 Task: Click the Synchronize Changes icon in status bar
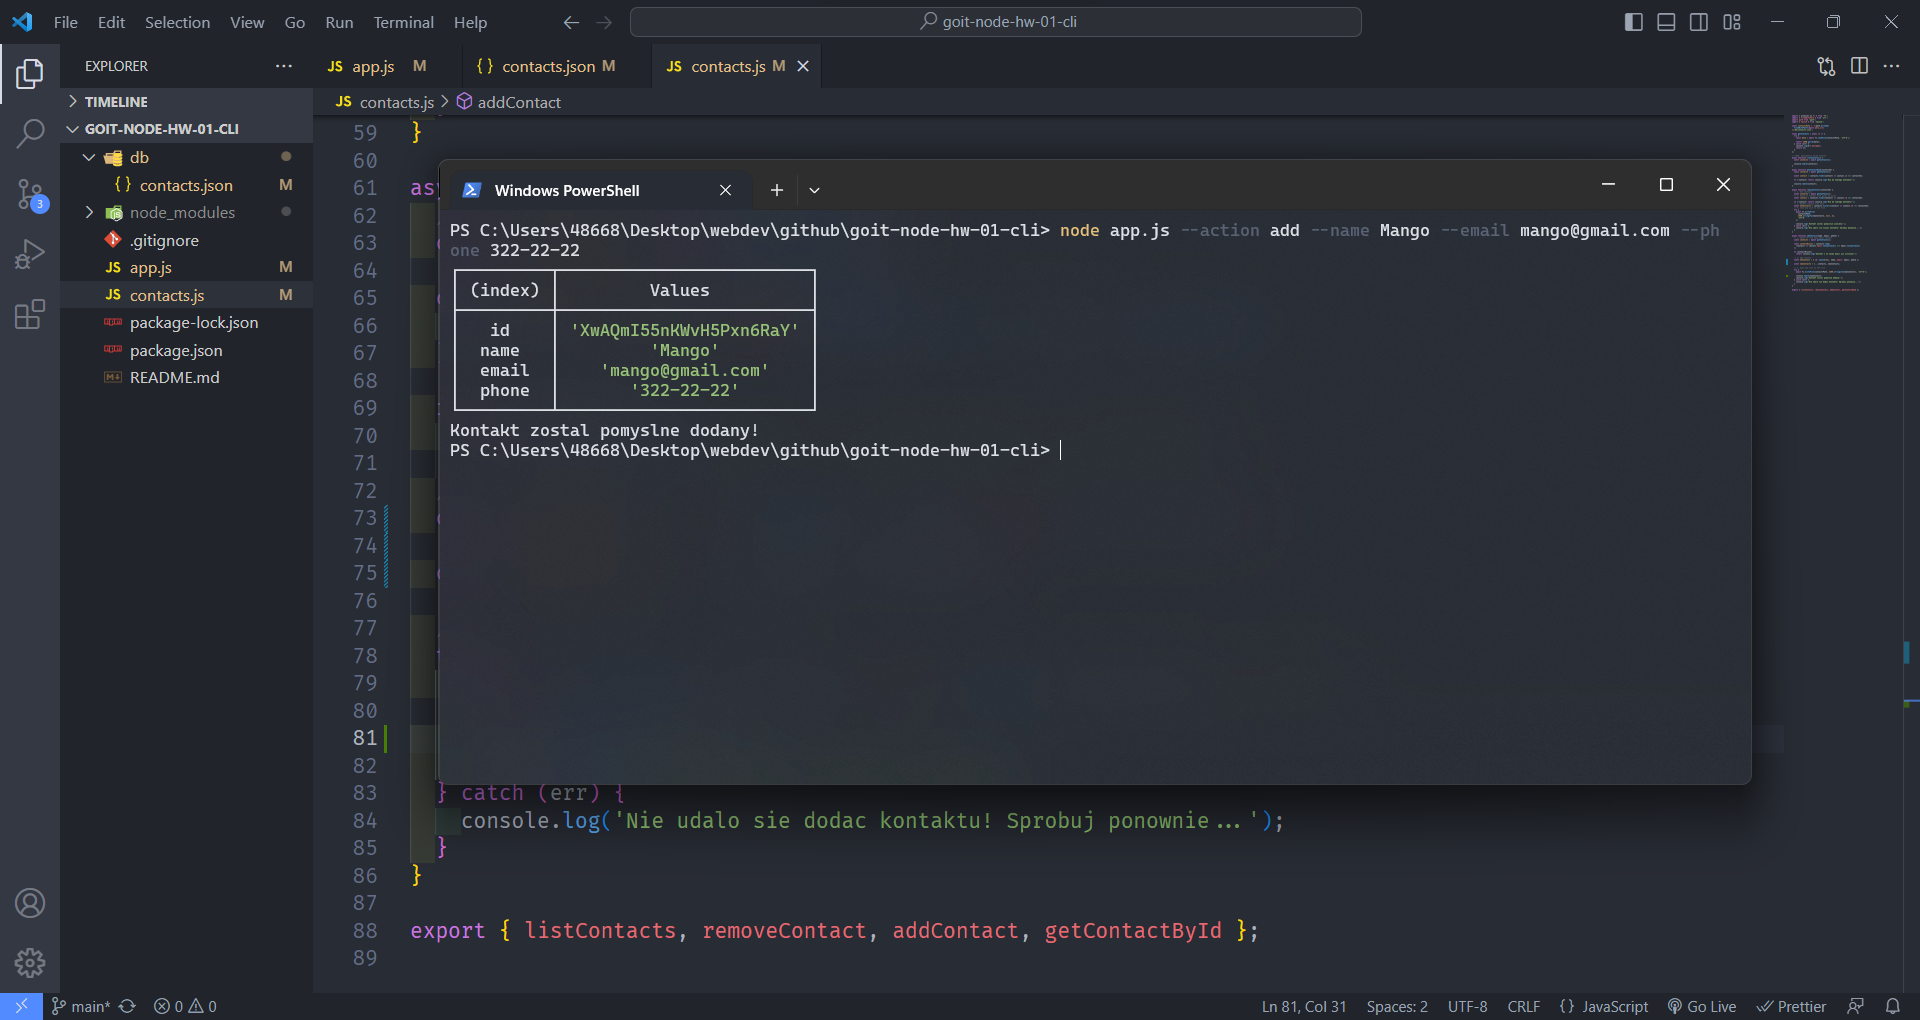point(127,1006)
